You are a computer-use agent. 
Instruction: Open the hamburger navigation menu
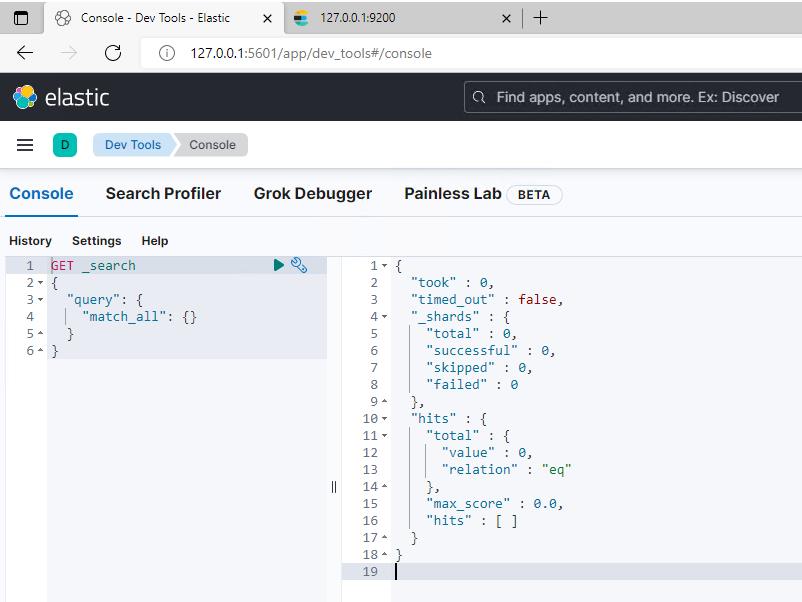tap(25, 145)
